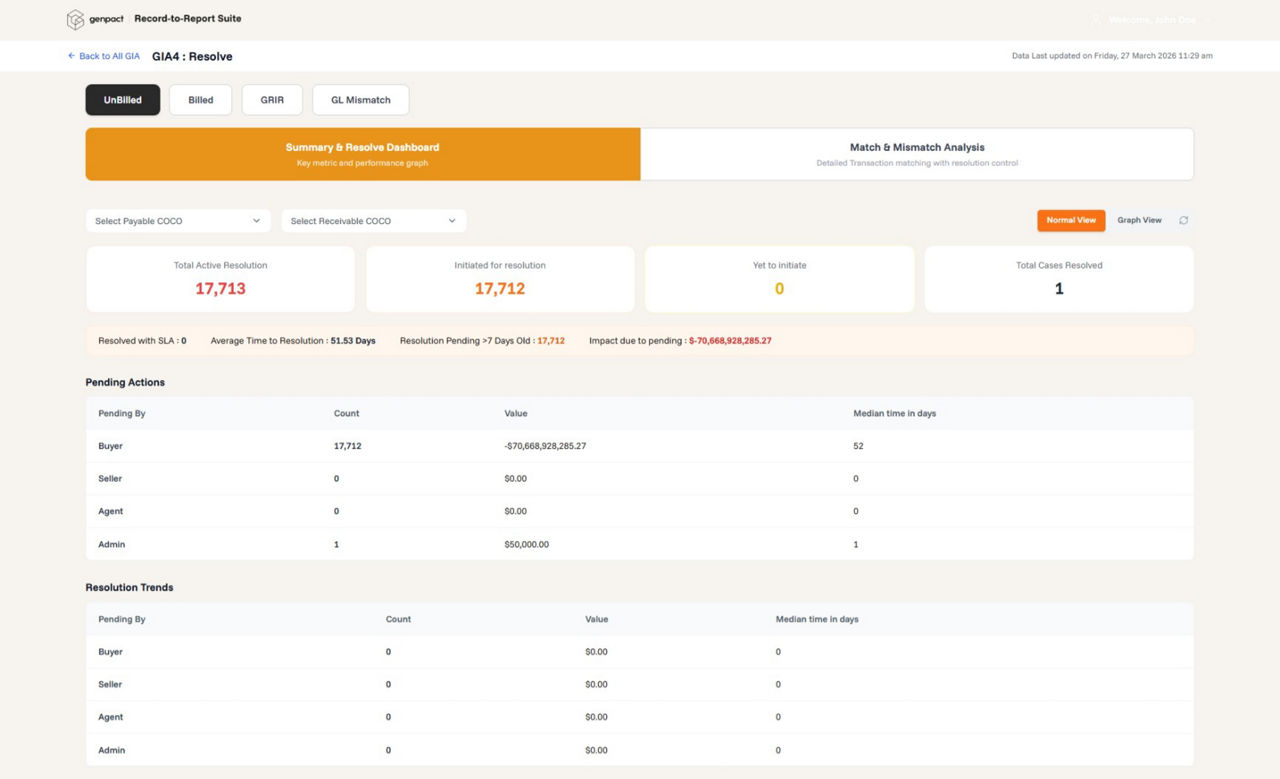The width and height of the screenshot is (1280, 779).
Task: Click Buyer row in Pending Actions
Action: tap(640, 446)
